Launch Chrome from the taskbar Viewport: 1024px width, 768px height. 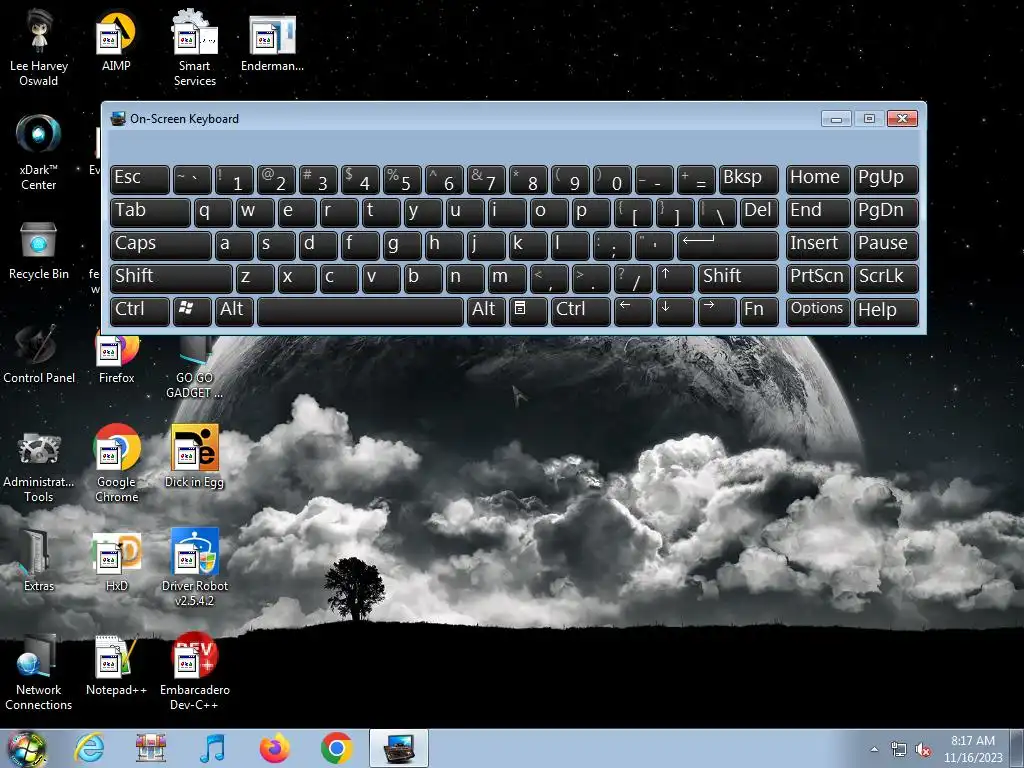coord(336,748)
